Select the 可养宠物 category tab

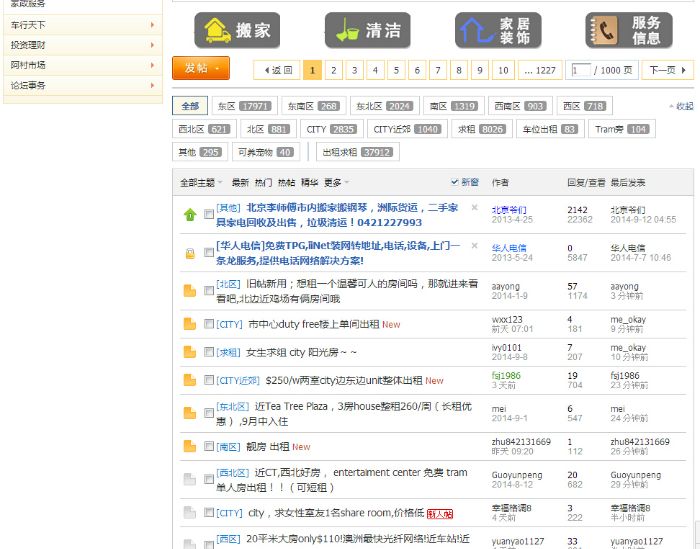tap(266, 152)
